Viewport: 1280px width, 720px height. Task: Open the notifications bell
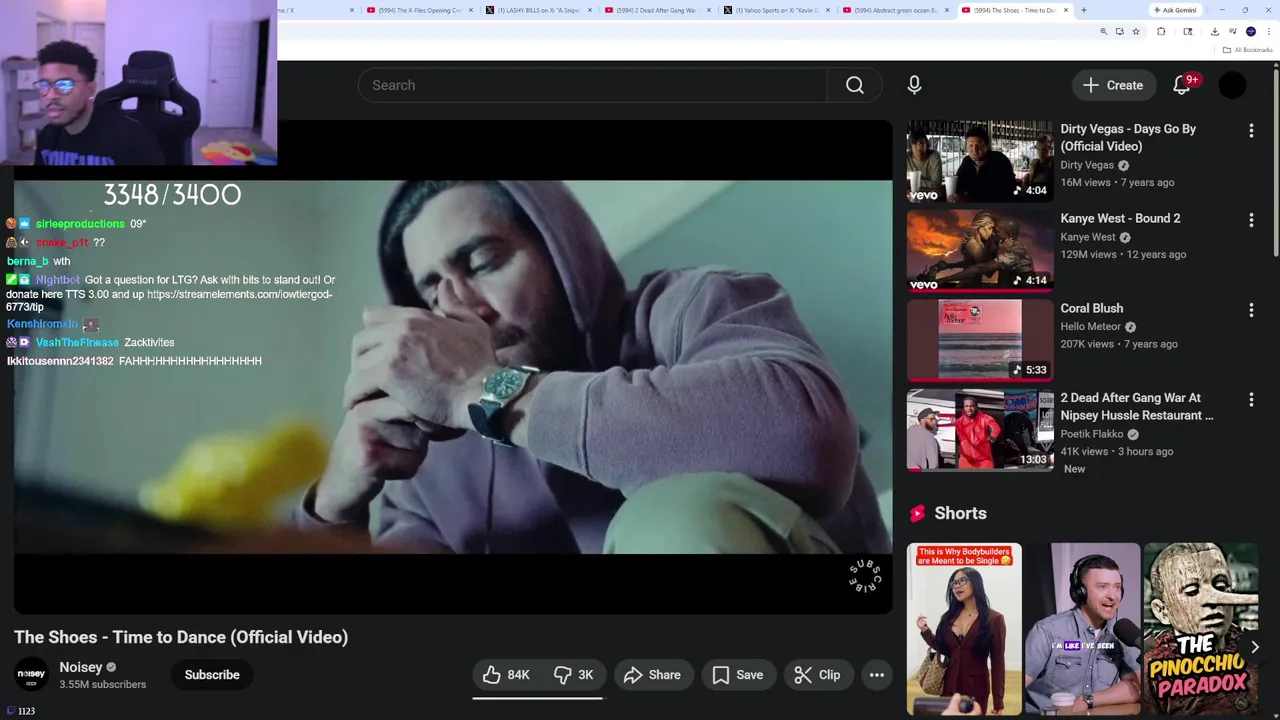coord(1182,85)
